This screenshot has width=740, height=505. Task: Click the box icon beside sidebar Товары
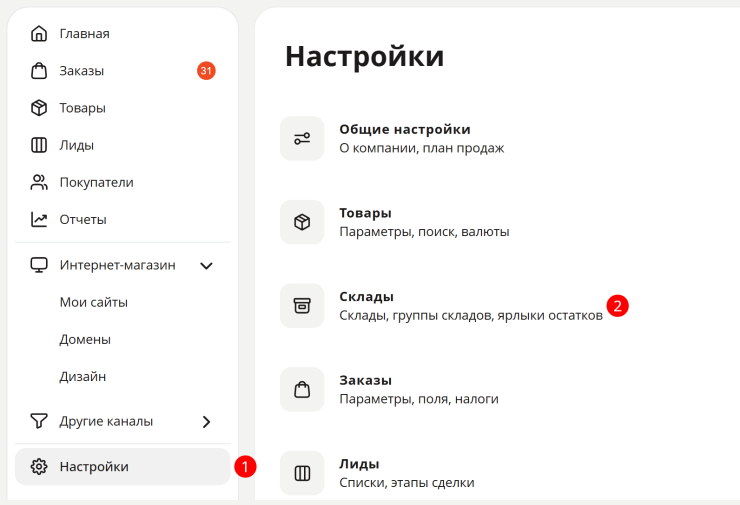coord(39,108)
